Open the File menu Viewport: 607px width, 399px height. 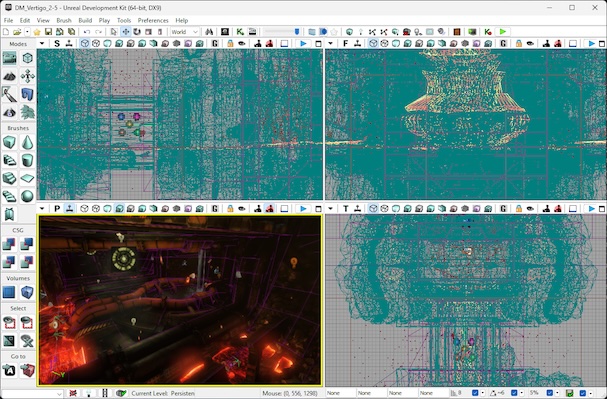[8, 20]
